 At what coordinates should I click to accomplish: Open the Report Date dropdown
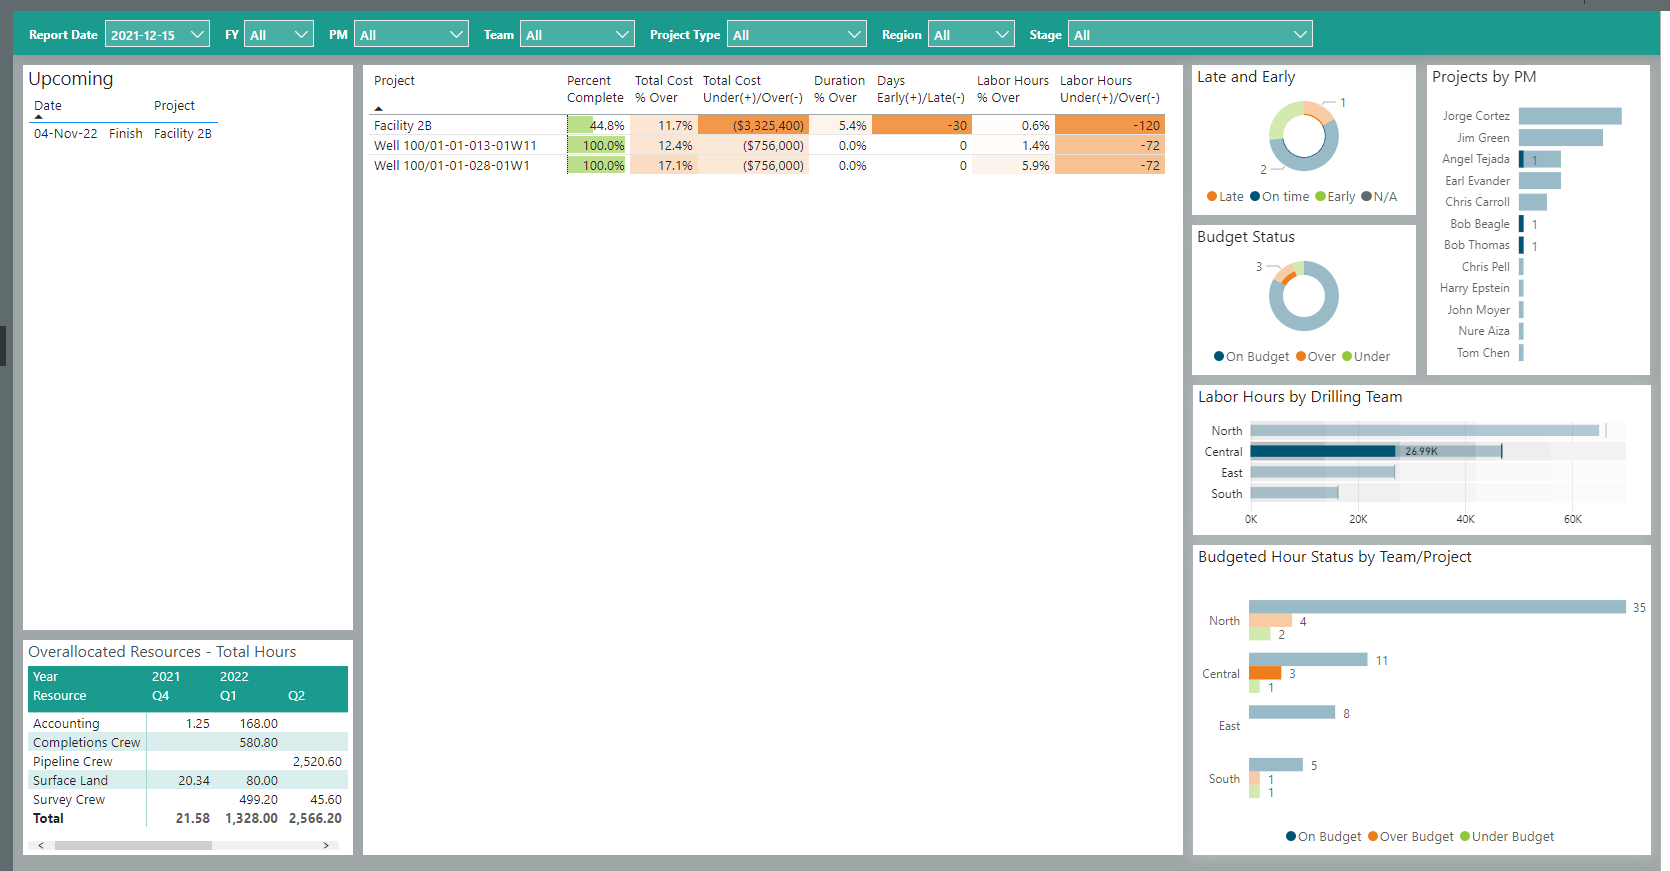[x=157, y=35]
